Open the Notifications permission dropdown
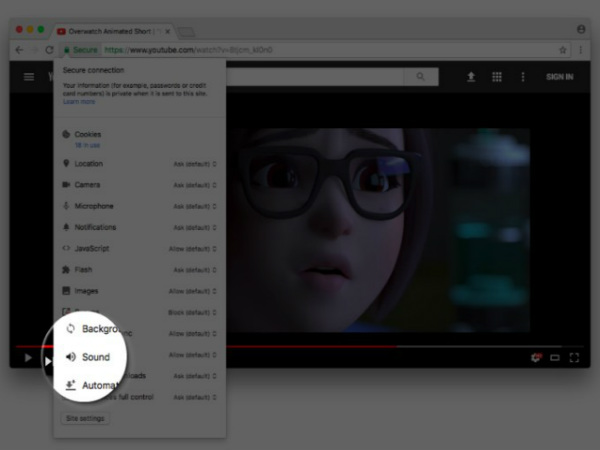600x450 pixels. coord(194,227)
